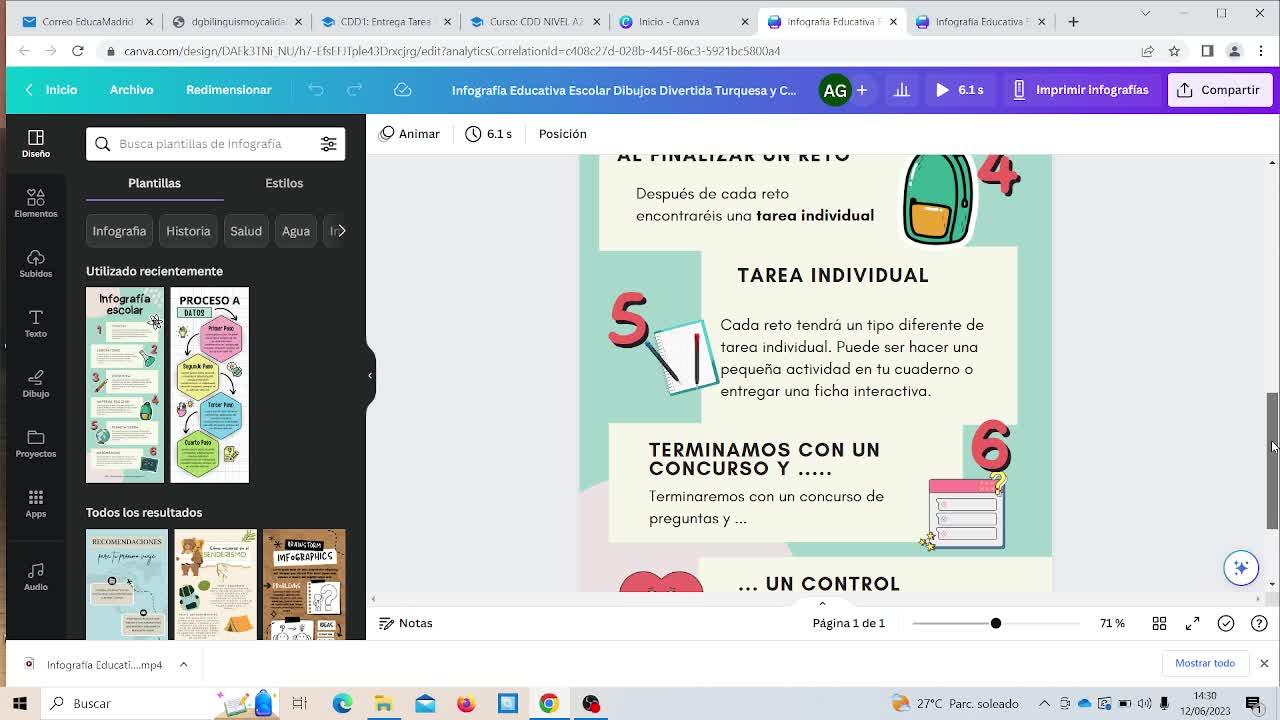Open the Dibujo drawing tool
This screenshot has width=1280, height=720.
click(36, 382)
